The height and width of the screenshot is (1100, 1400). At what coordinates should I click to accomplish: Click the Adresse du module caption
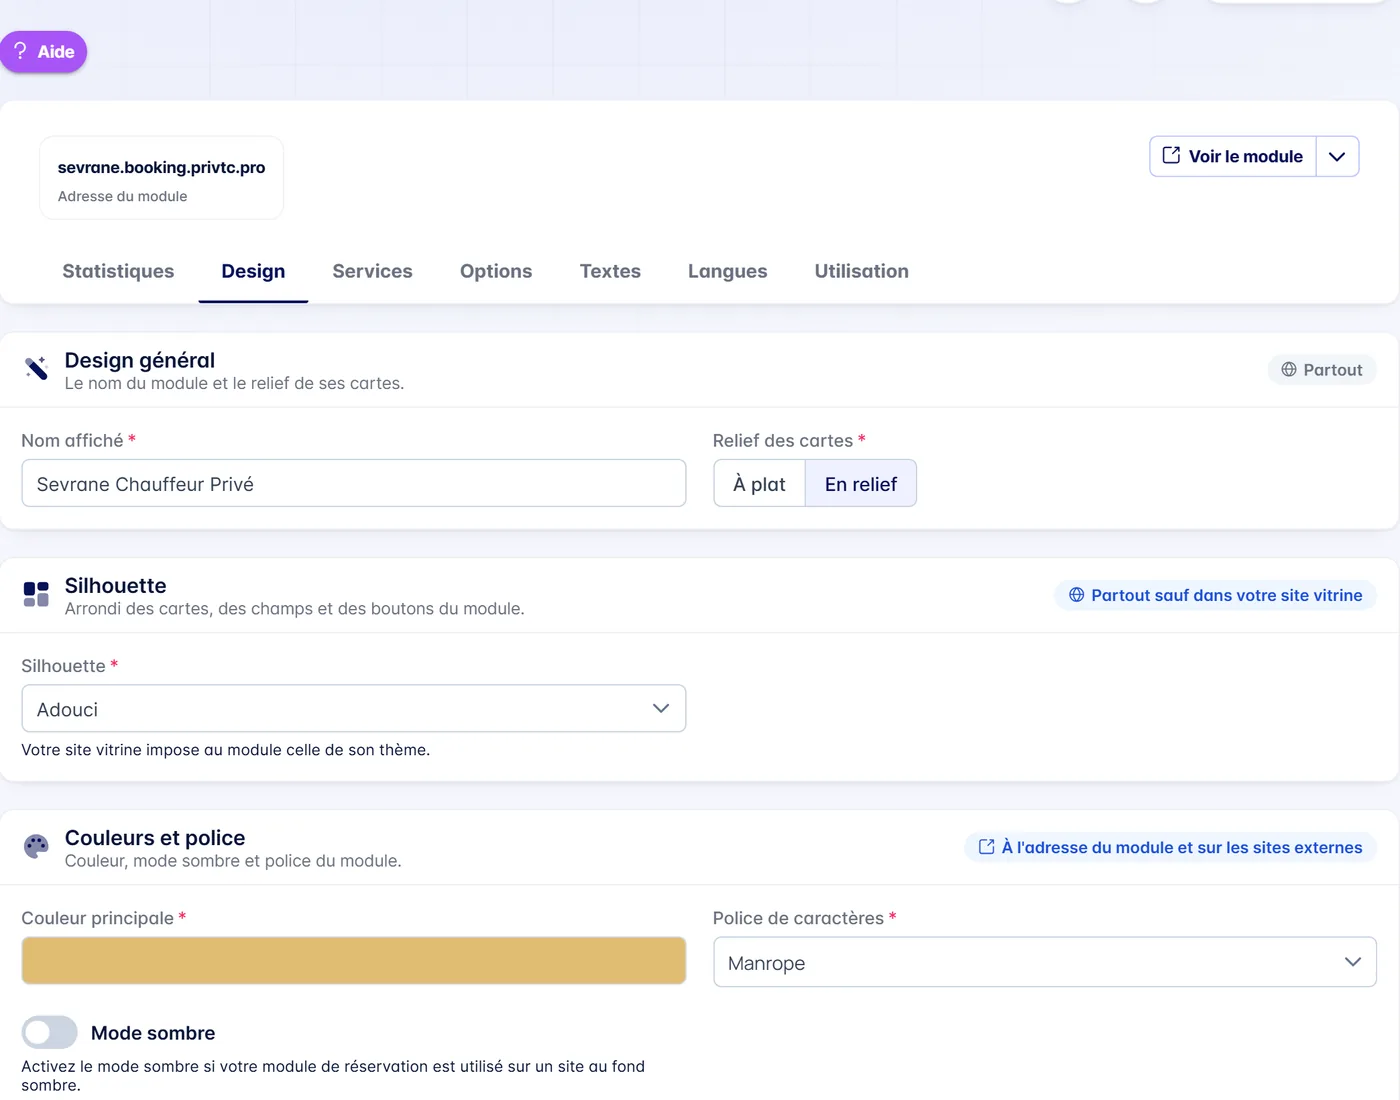pos(122,196)
